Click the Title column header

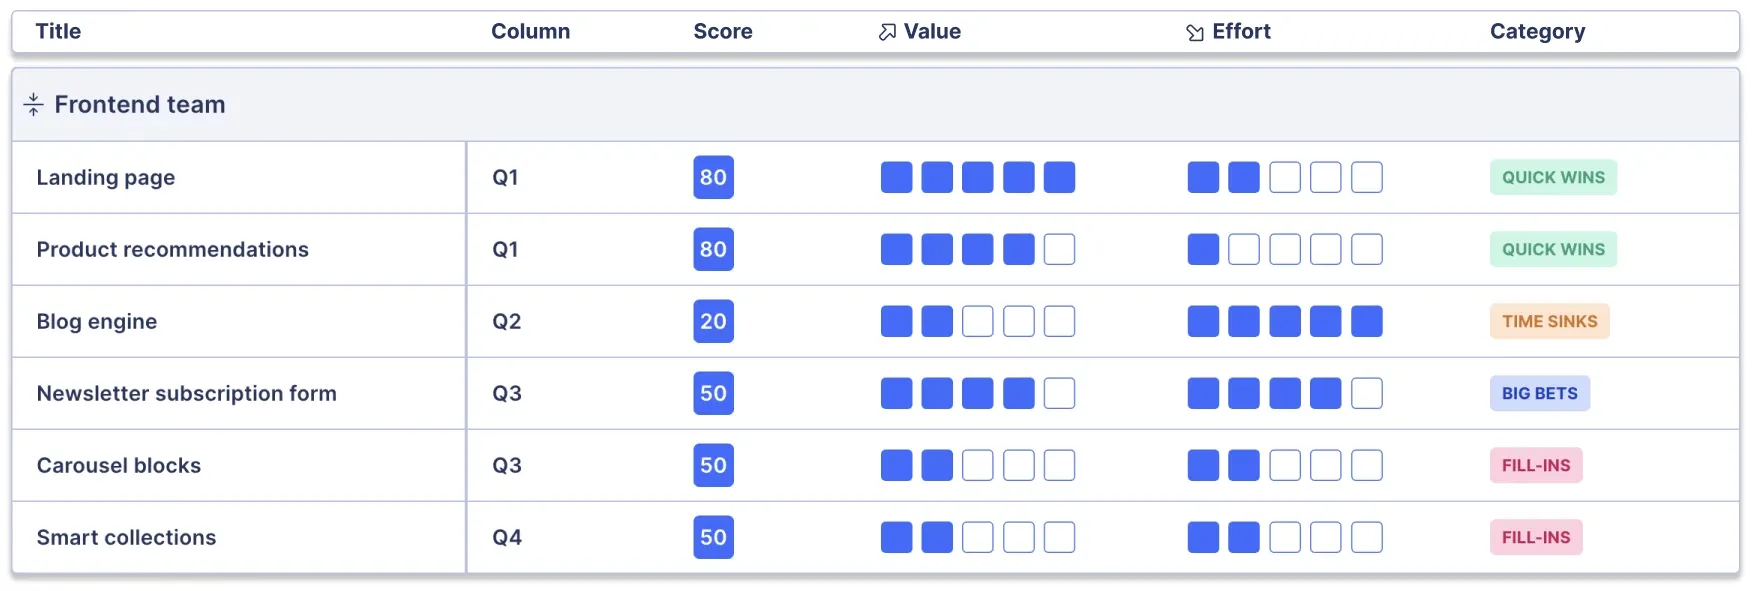pyautogui.click(x=58, y=32)
